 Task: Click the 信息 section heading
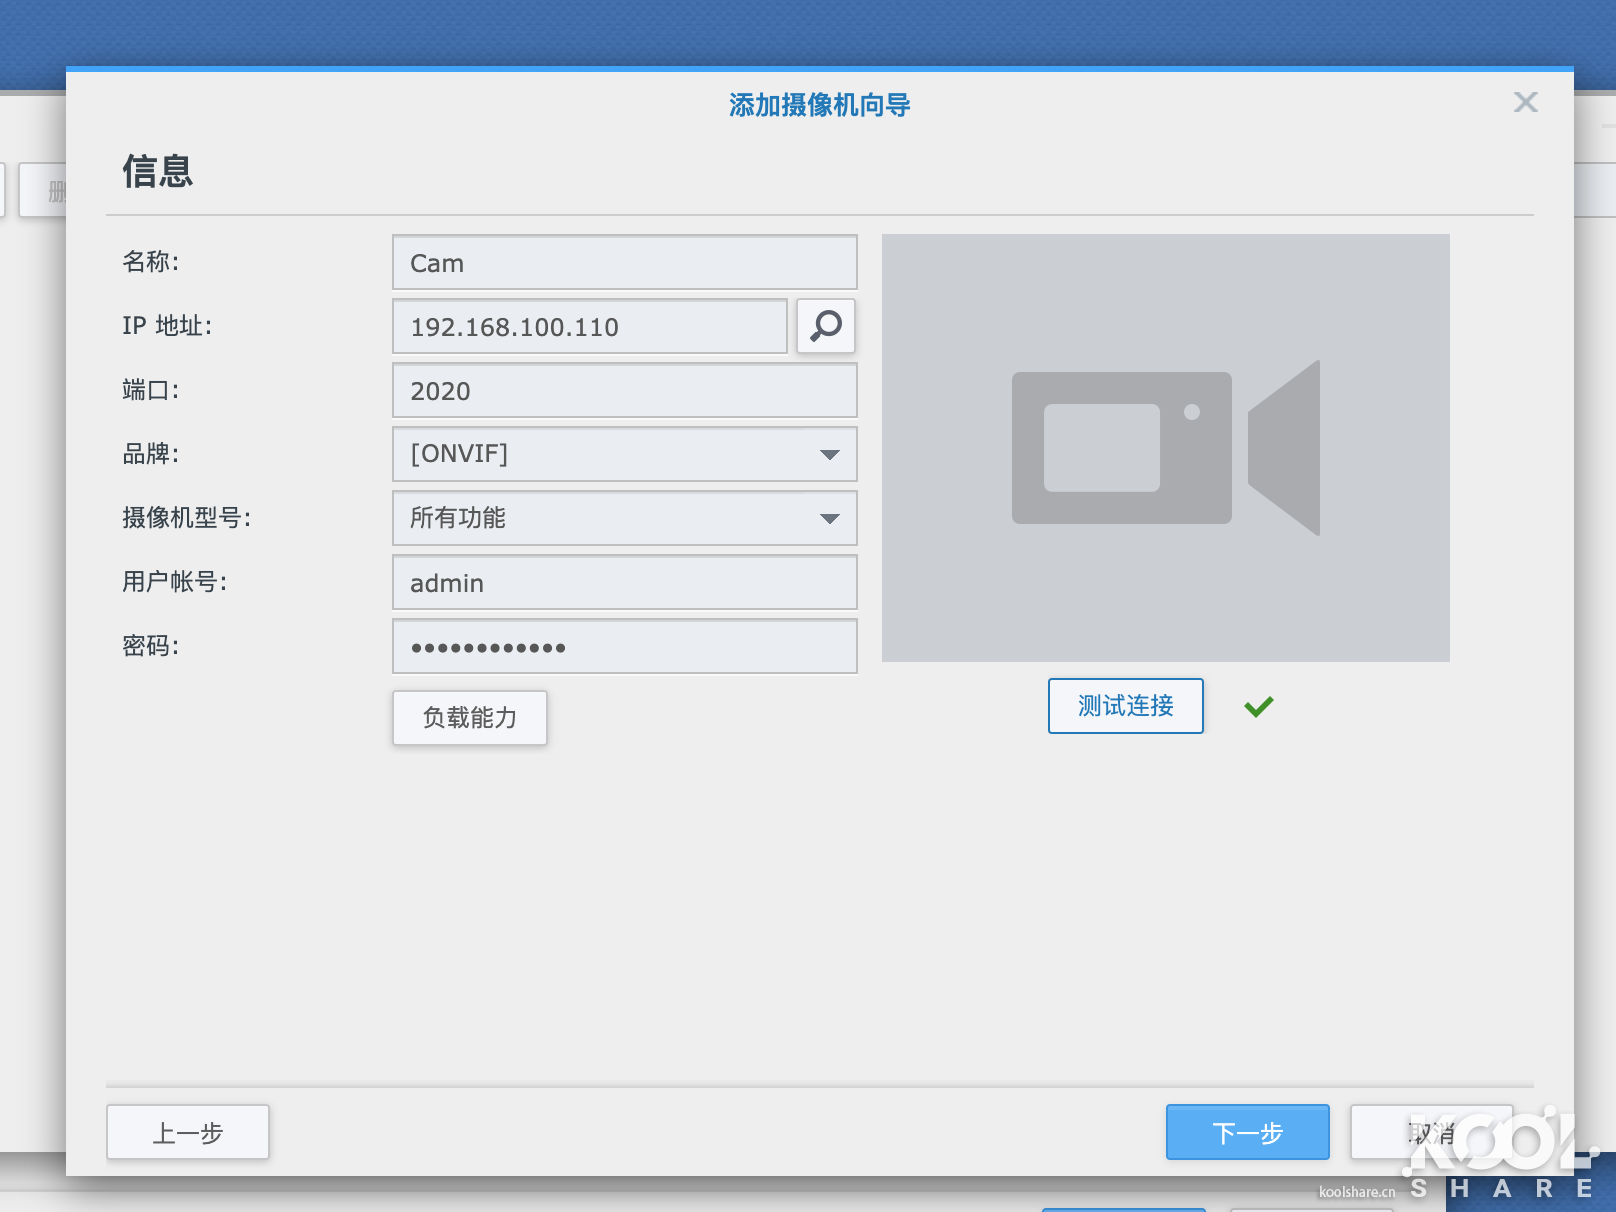[x=158, y=171]
